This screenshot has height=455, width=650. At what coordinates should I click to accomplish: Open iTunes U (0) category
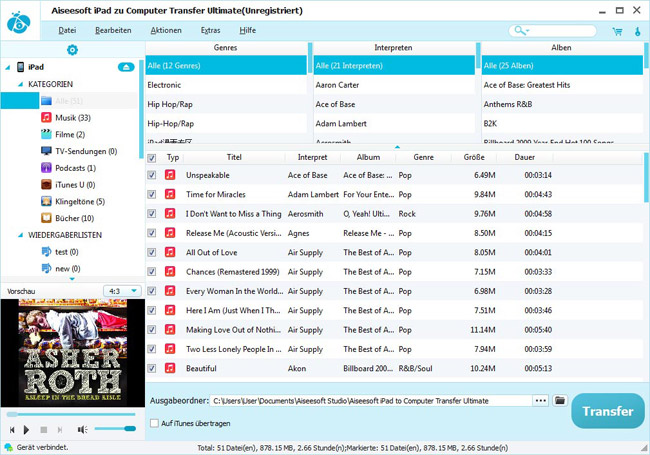pos(75,185)
